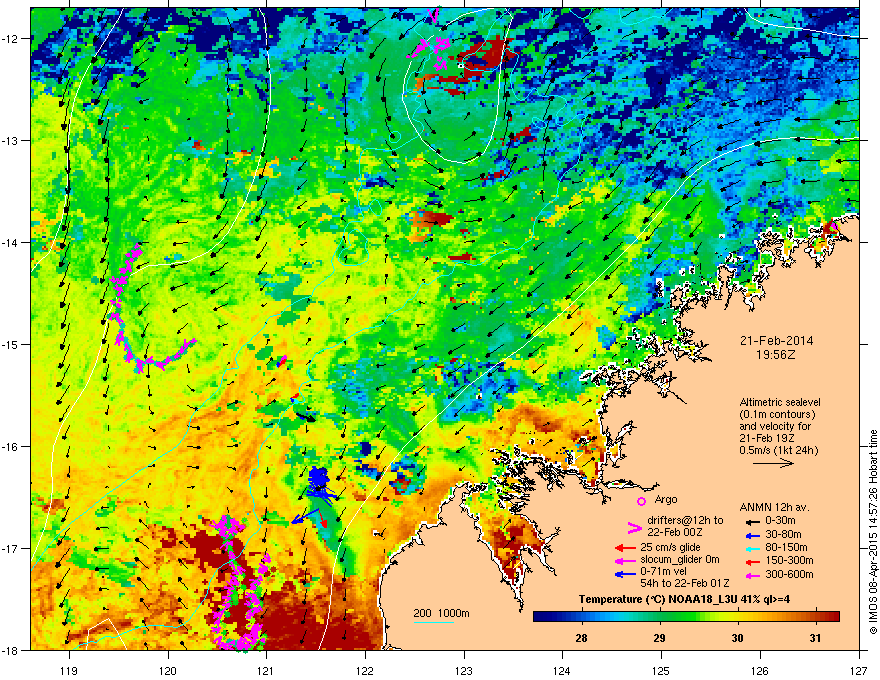
Task: Click latitude axis label -13
Action: [x=11, y=140]
